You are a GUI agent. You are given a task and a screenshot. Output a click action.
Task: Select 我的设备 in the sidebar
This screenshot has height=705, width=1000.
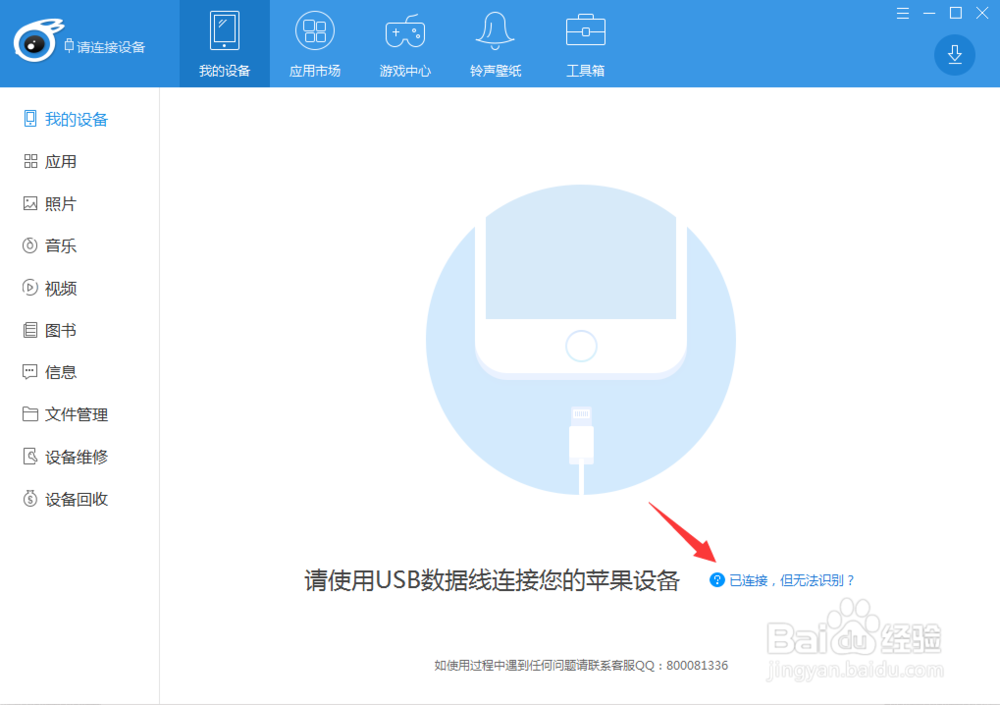tap(79, 119)
